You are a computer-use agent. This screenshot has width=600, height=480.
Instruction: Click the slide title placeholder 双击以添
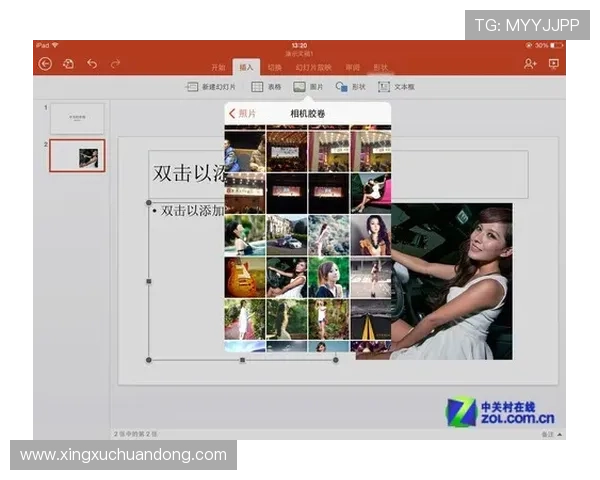point(189,173)
